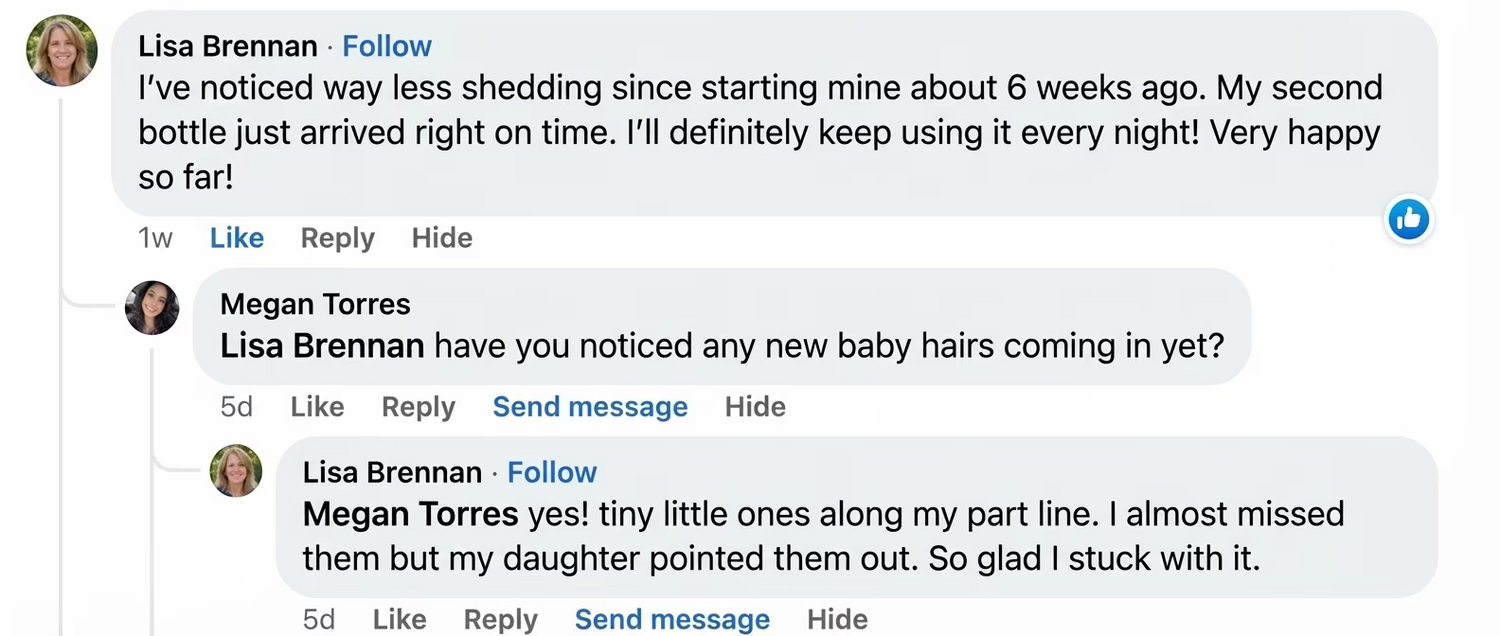This screenshot has height=636, width=1500.
Task: Click Lisa Brennan's avatar on her nested reply
Action: (x=236, y=471)
